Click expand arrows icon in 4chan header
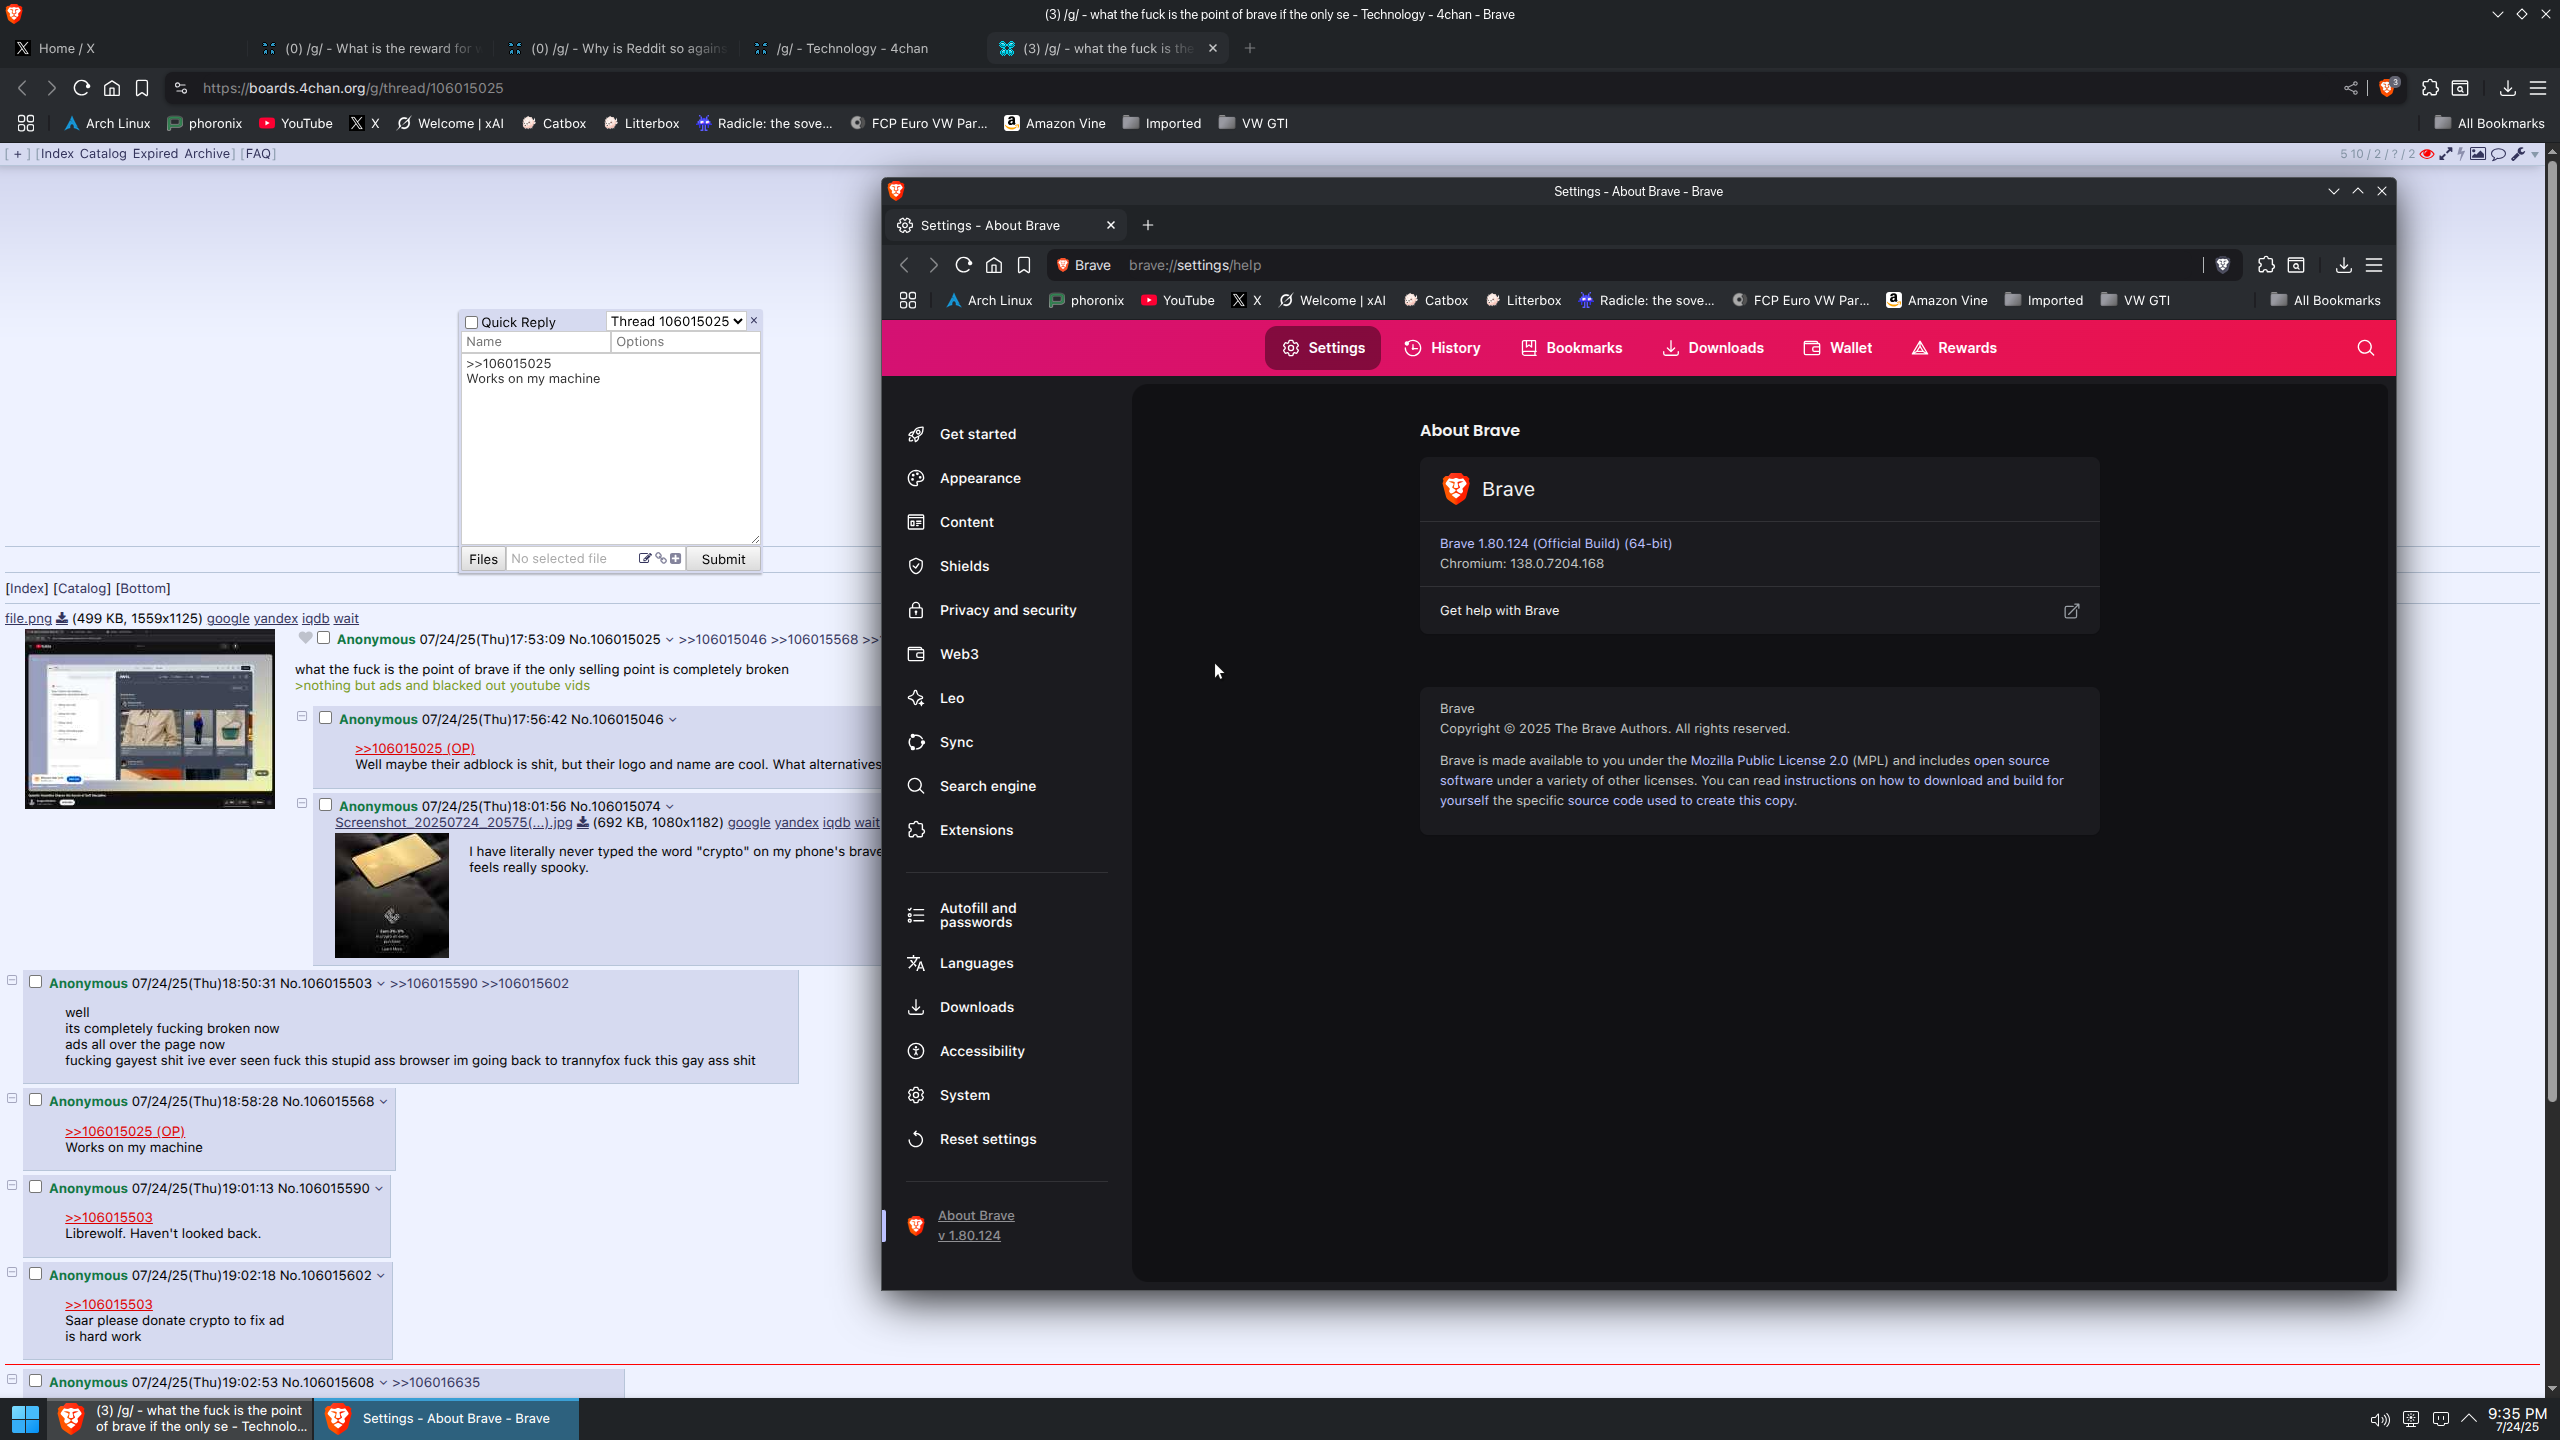The image size is (2560, 1440). (x=2446, y=154)
